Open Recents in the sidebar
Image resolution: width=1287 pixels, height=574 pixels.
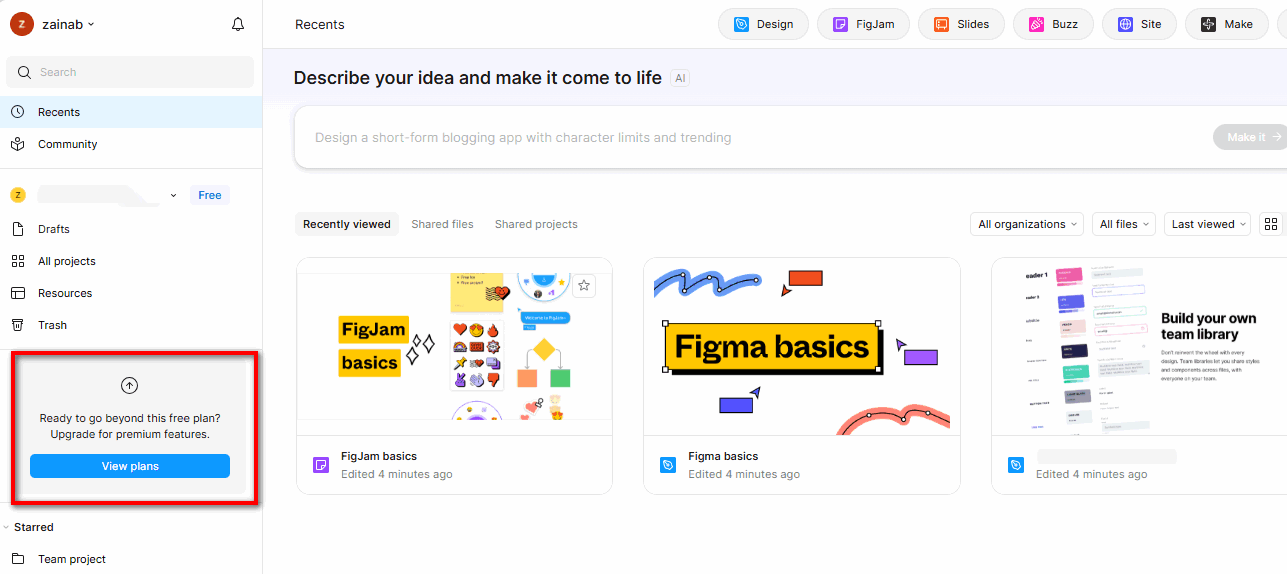(131, 112)
